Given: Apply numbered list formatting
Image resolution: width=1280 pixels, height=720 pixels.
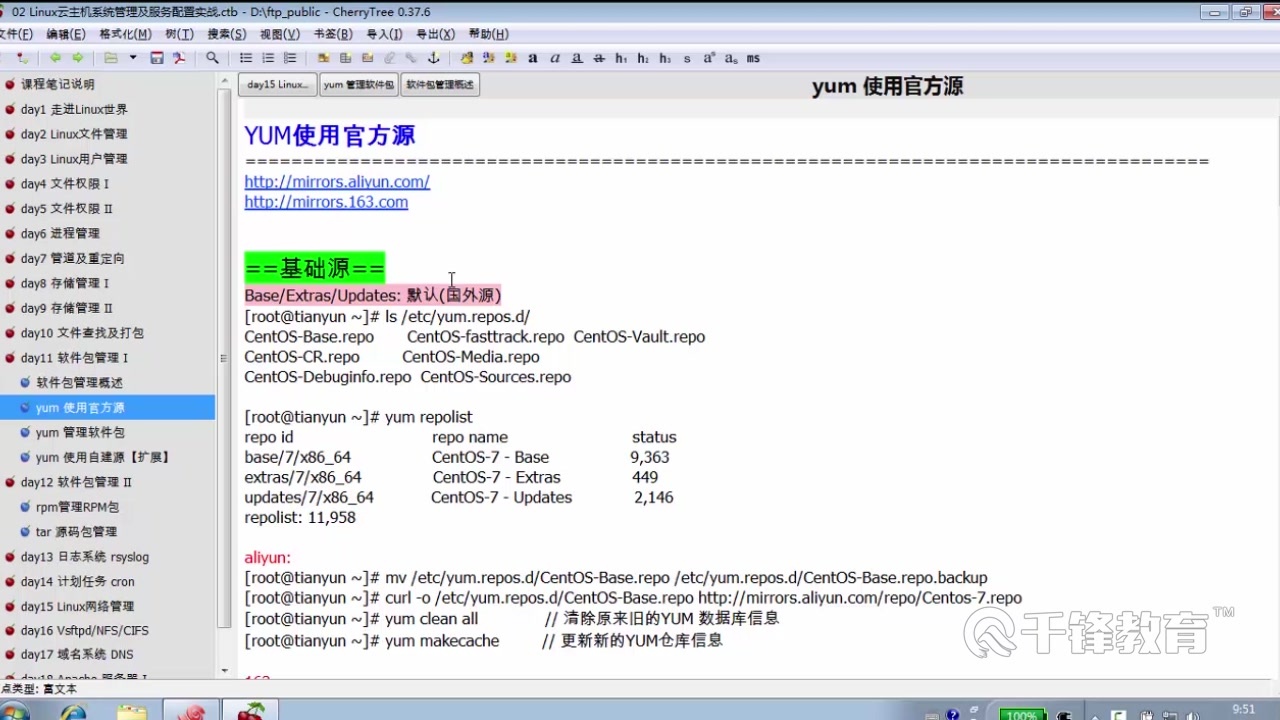Looking at the screenshot, I should coord(268,58).
